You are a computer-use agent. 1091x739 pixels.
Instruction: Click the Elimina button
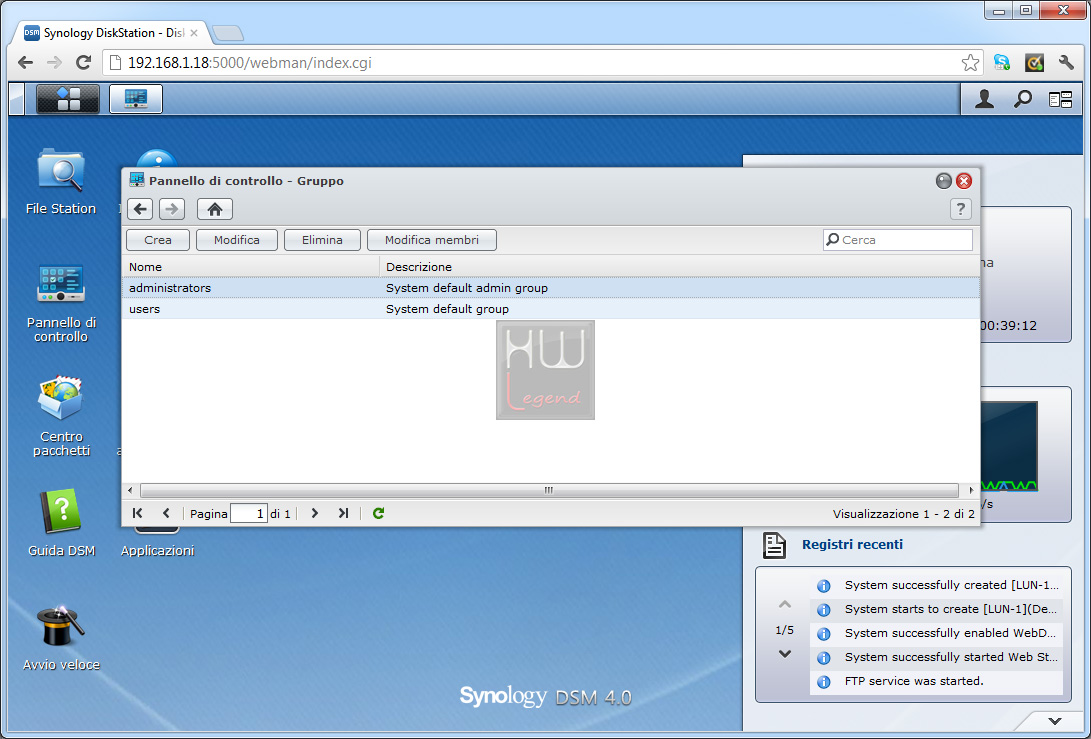[322, 240]
